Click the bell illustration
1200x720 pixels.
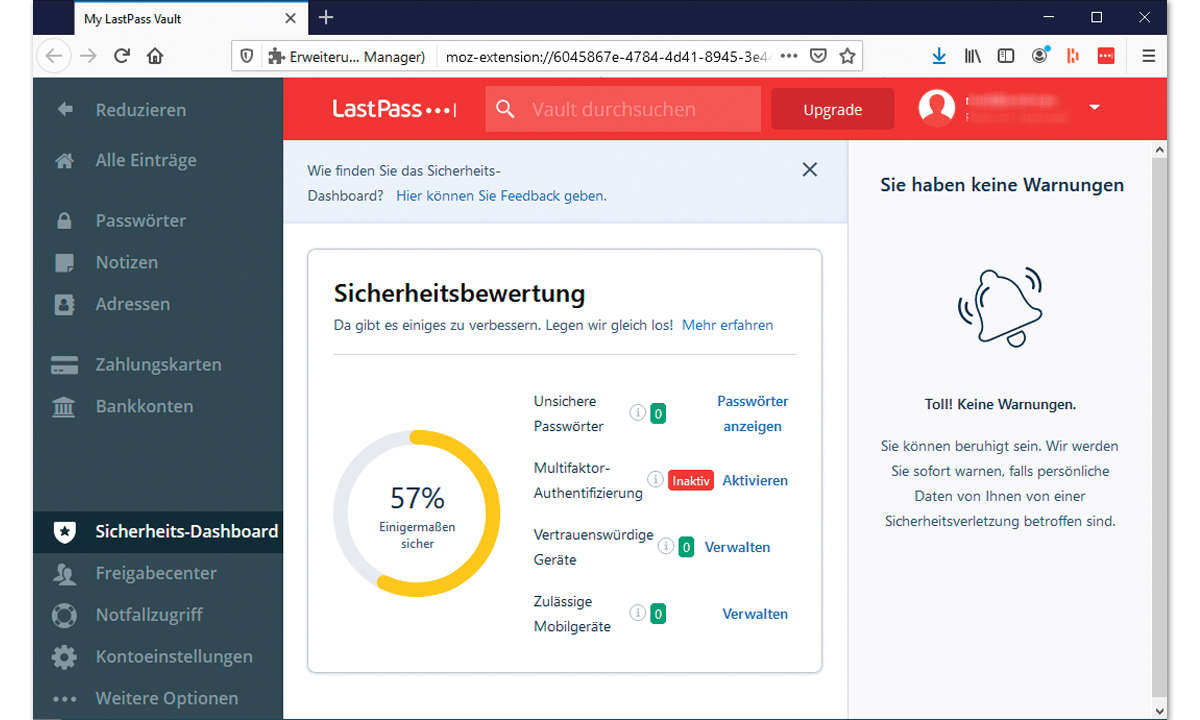point(1000,306)
